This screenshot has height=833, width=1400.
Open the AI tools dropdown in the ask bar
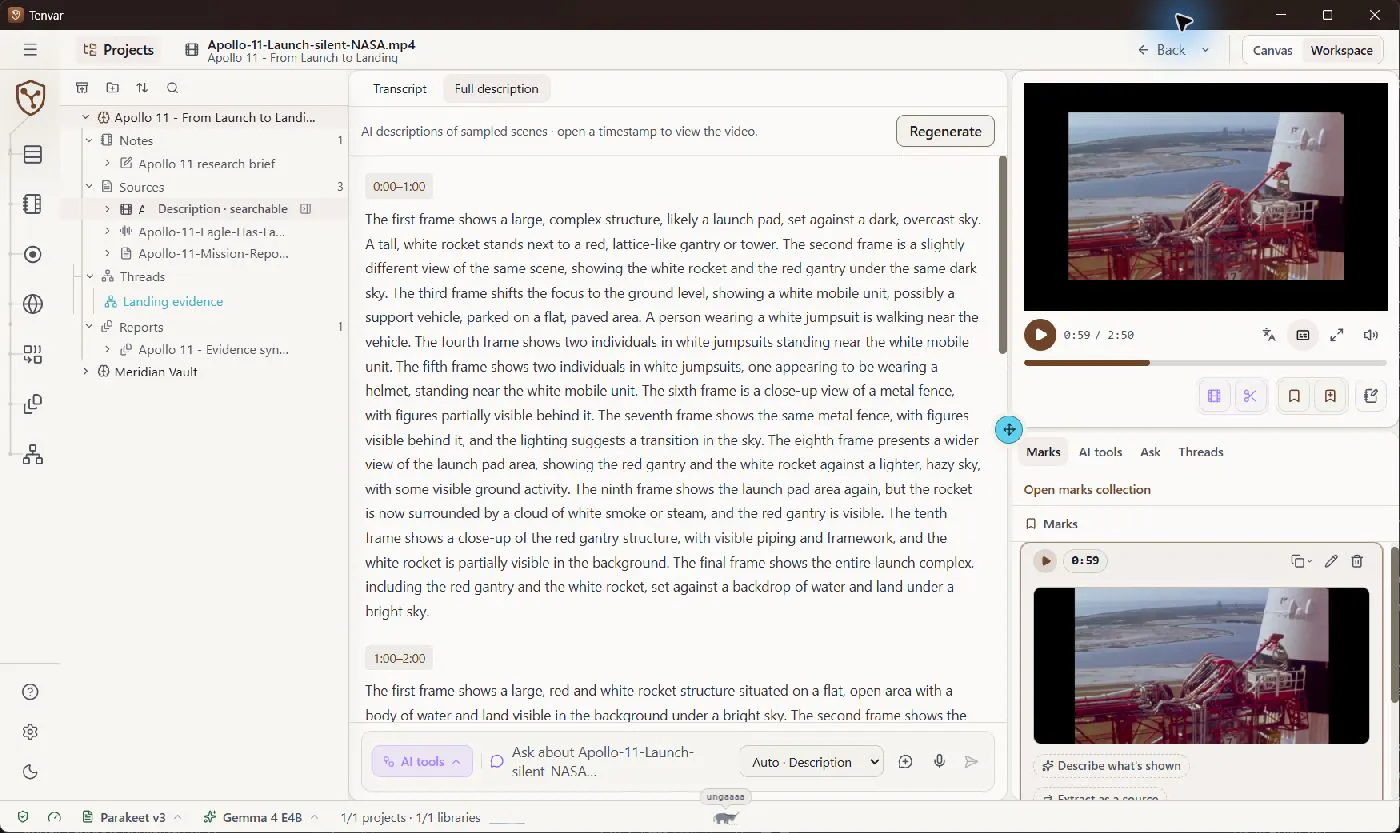421,762
